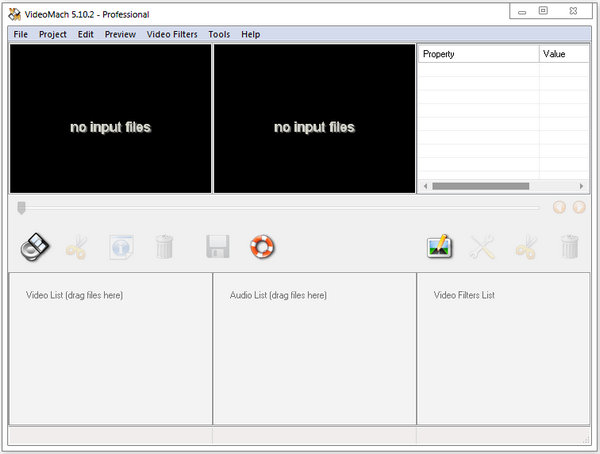The width and height of the screenshot is (600, 454).
Task: Open the Tools menu
Action: 219,34
